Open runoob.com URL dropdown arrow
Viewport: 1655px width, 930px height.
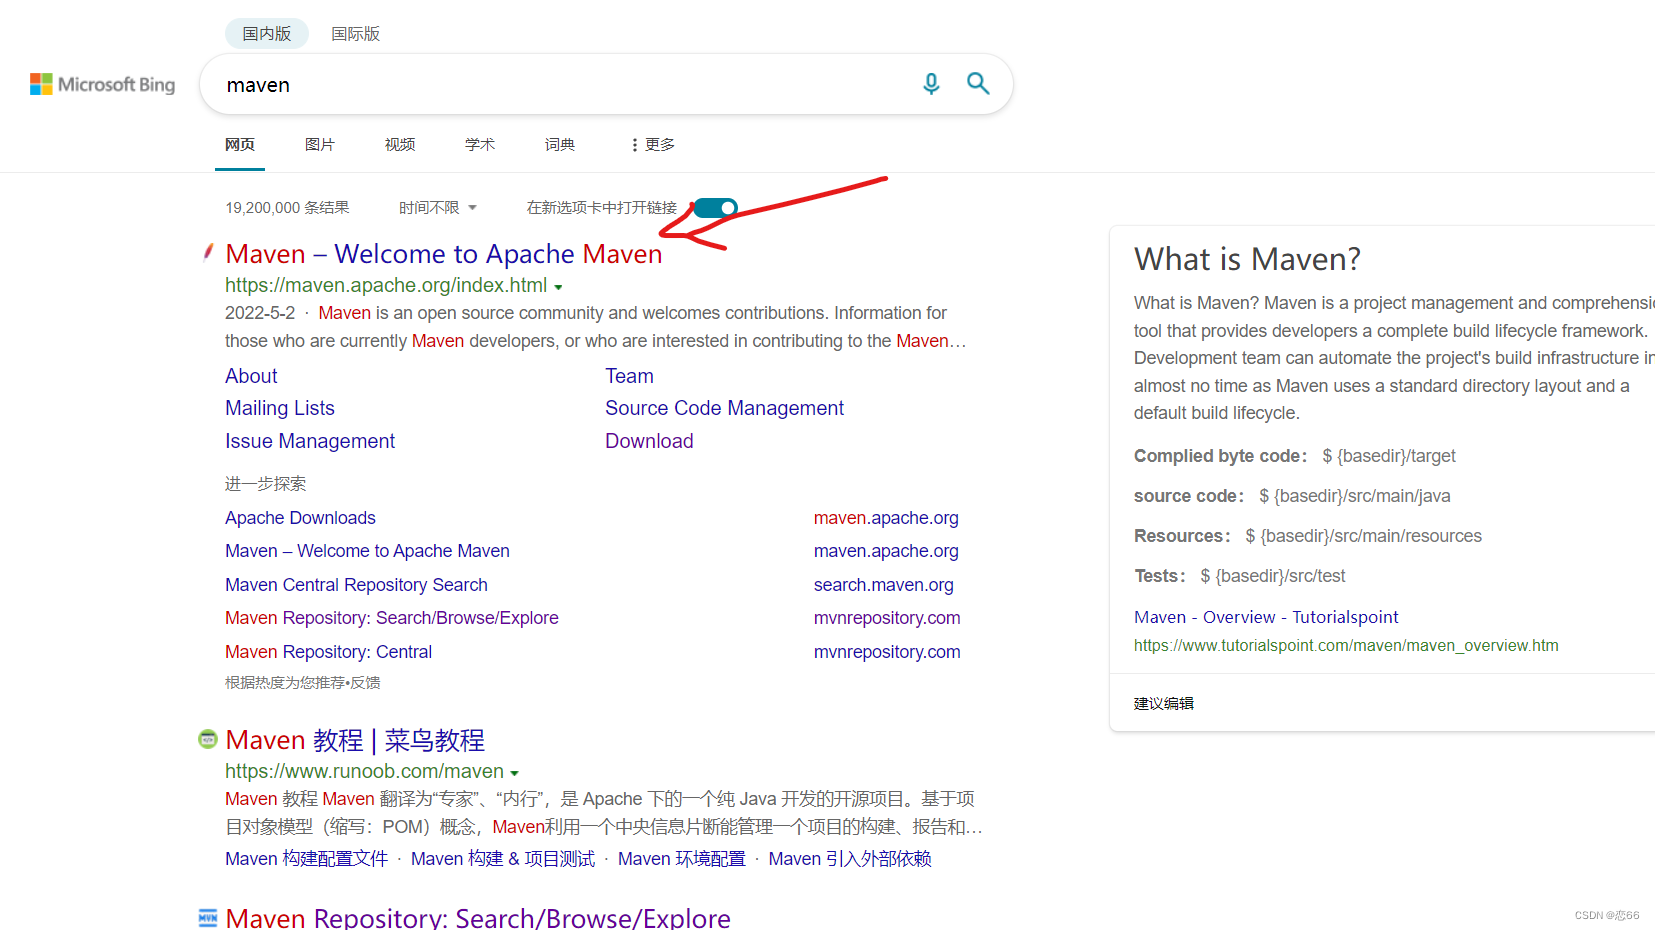pyautogui.click(x=515, y=773)
